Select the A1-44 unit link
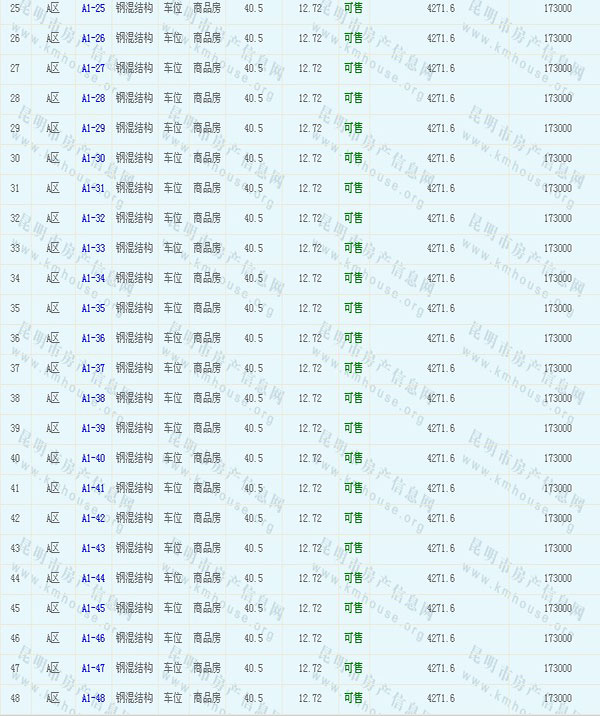600x716 pixels. 93,578
